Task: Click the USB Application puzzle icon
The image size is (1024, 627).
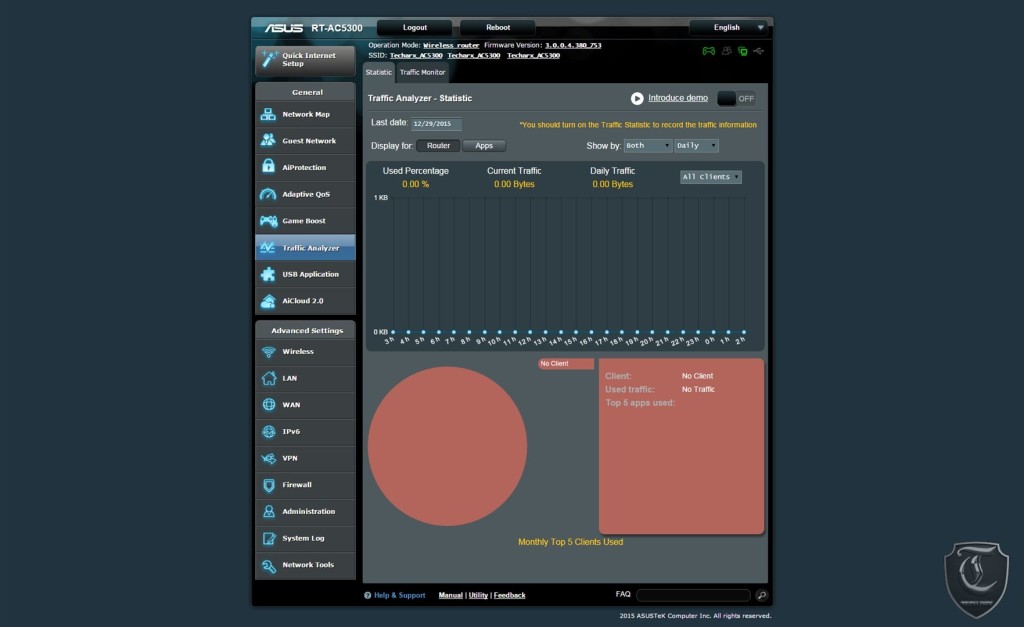Action: point(268,274)
